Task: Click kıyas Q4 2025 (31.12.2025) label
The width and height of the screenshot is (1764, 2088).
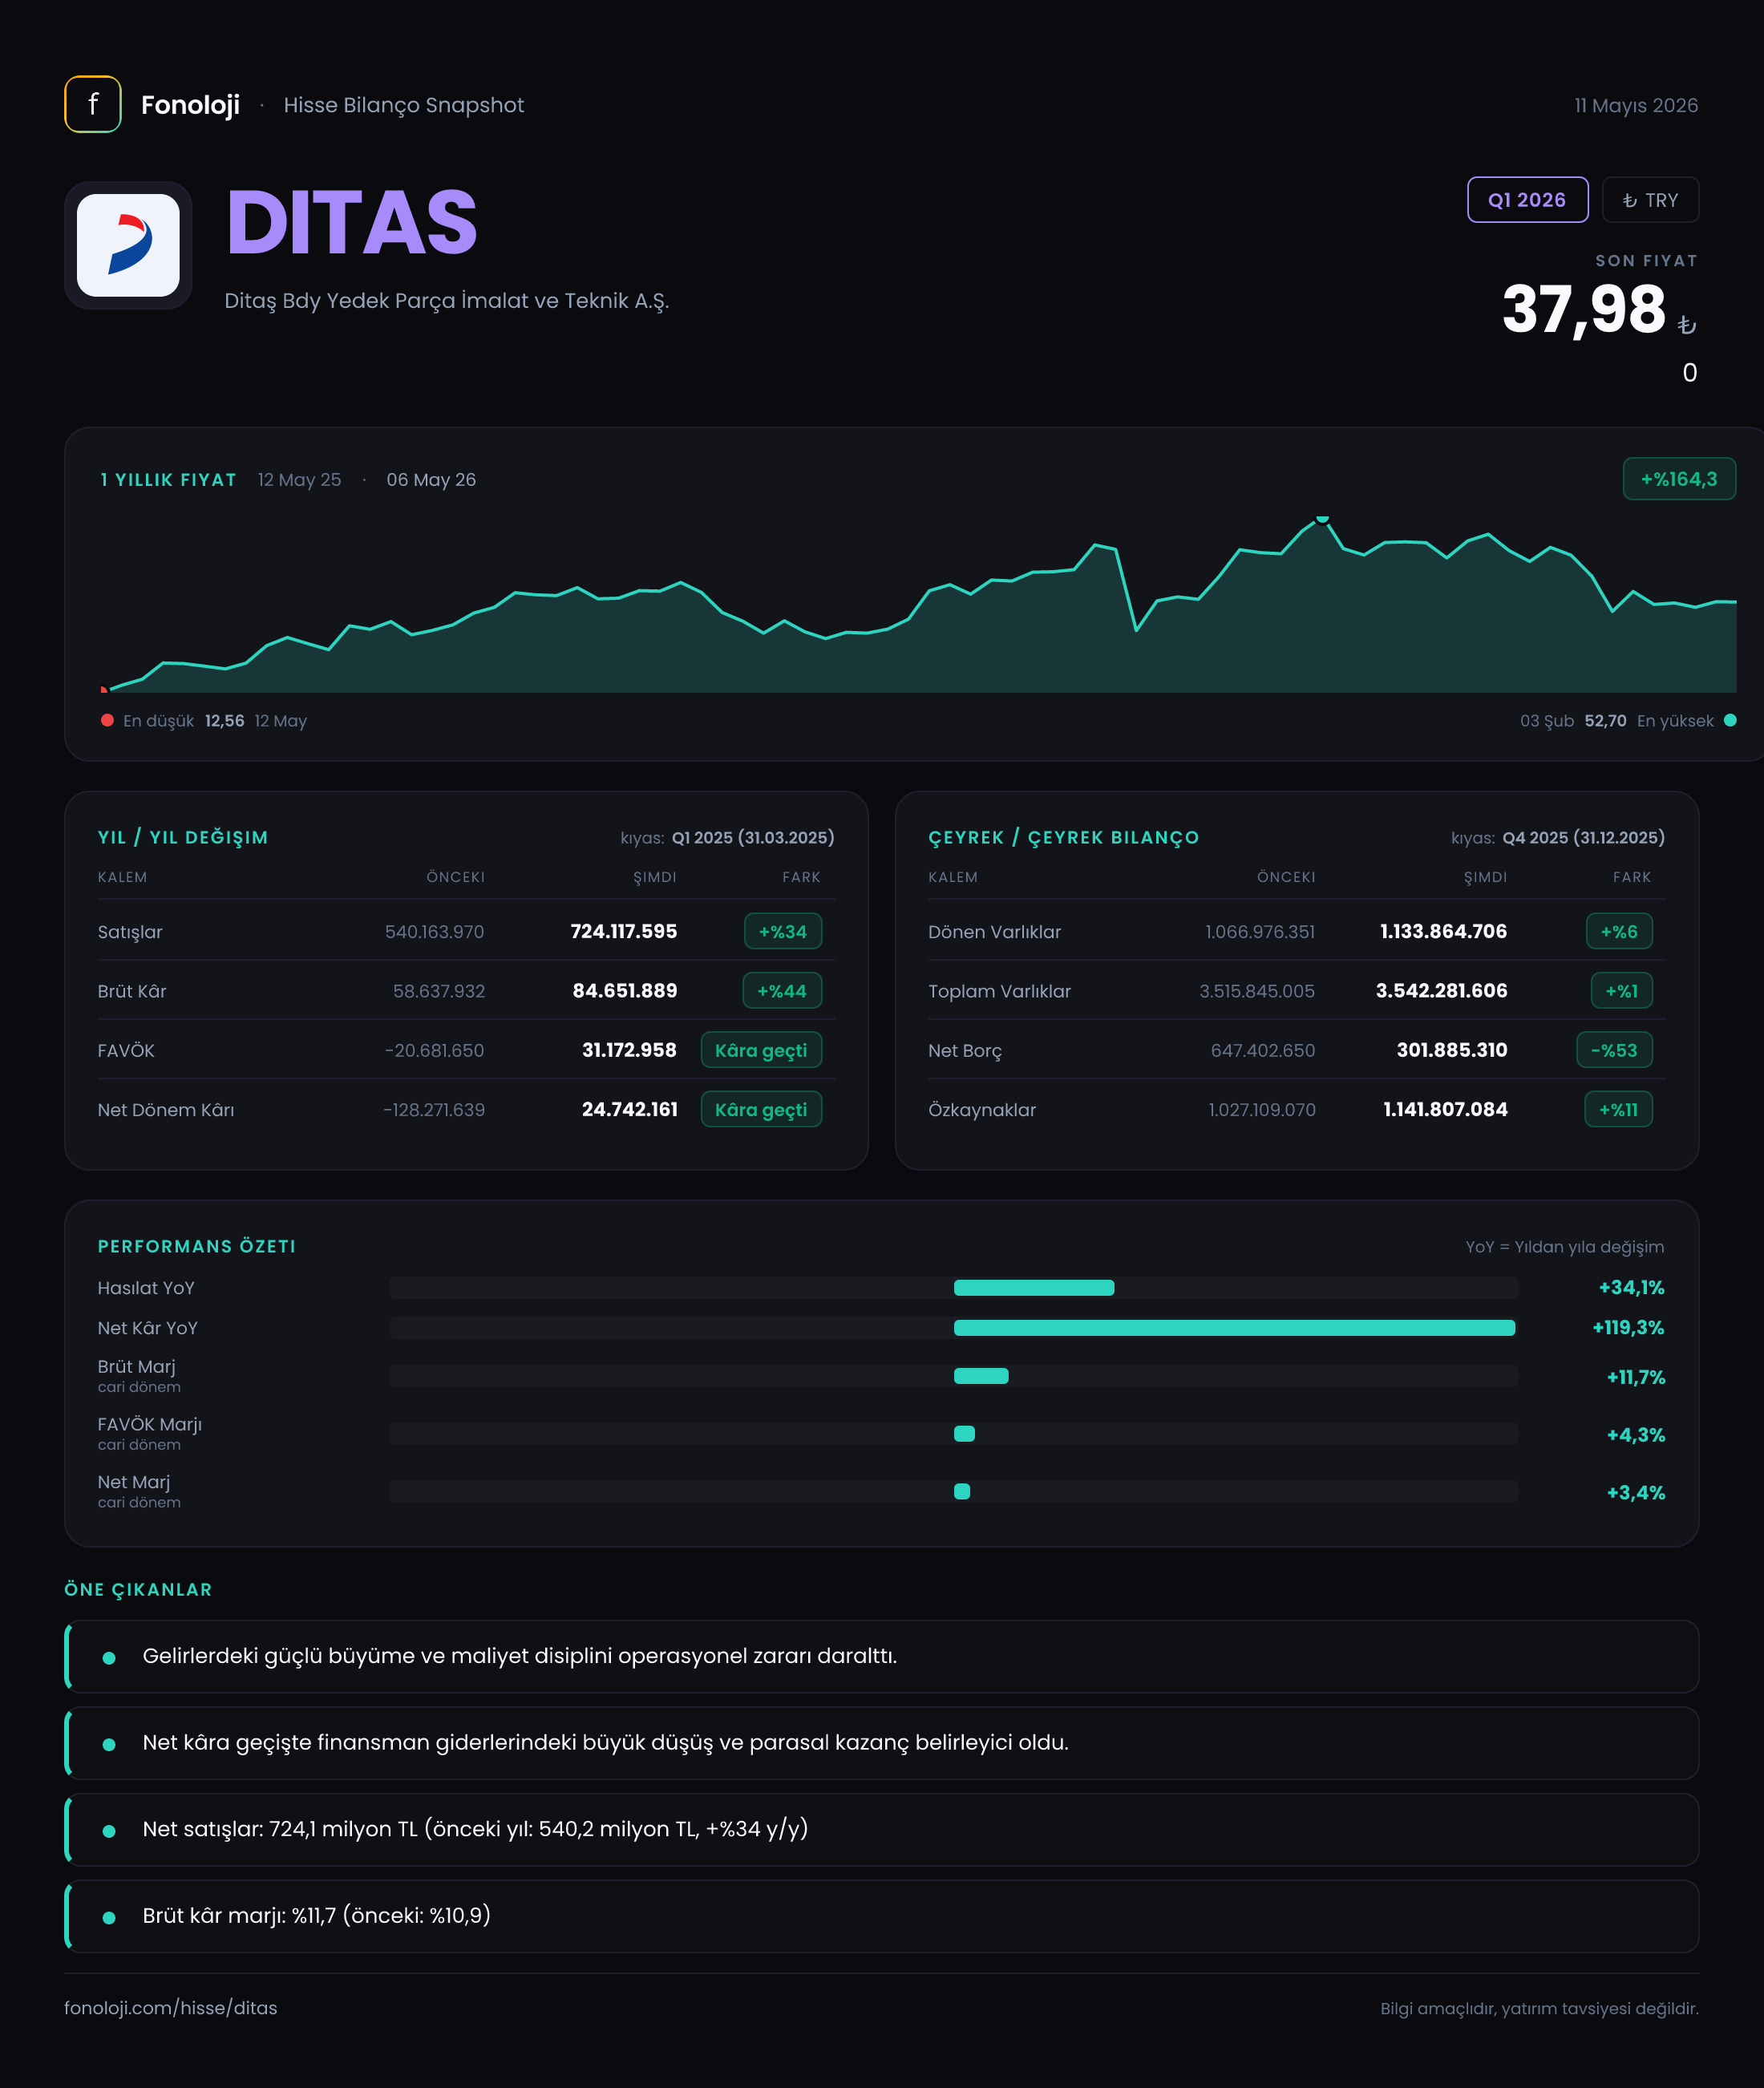Action: pyautogui.click(x=1558, y=837)
